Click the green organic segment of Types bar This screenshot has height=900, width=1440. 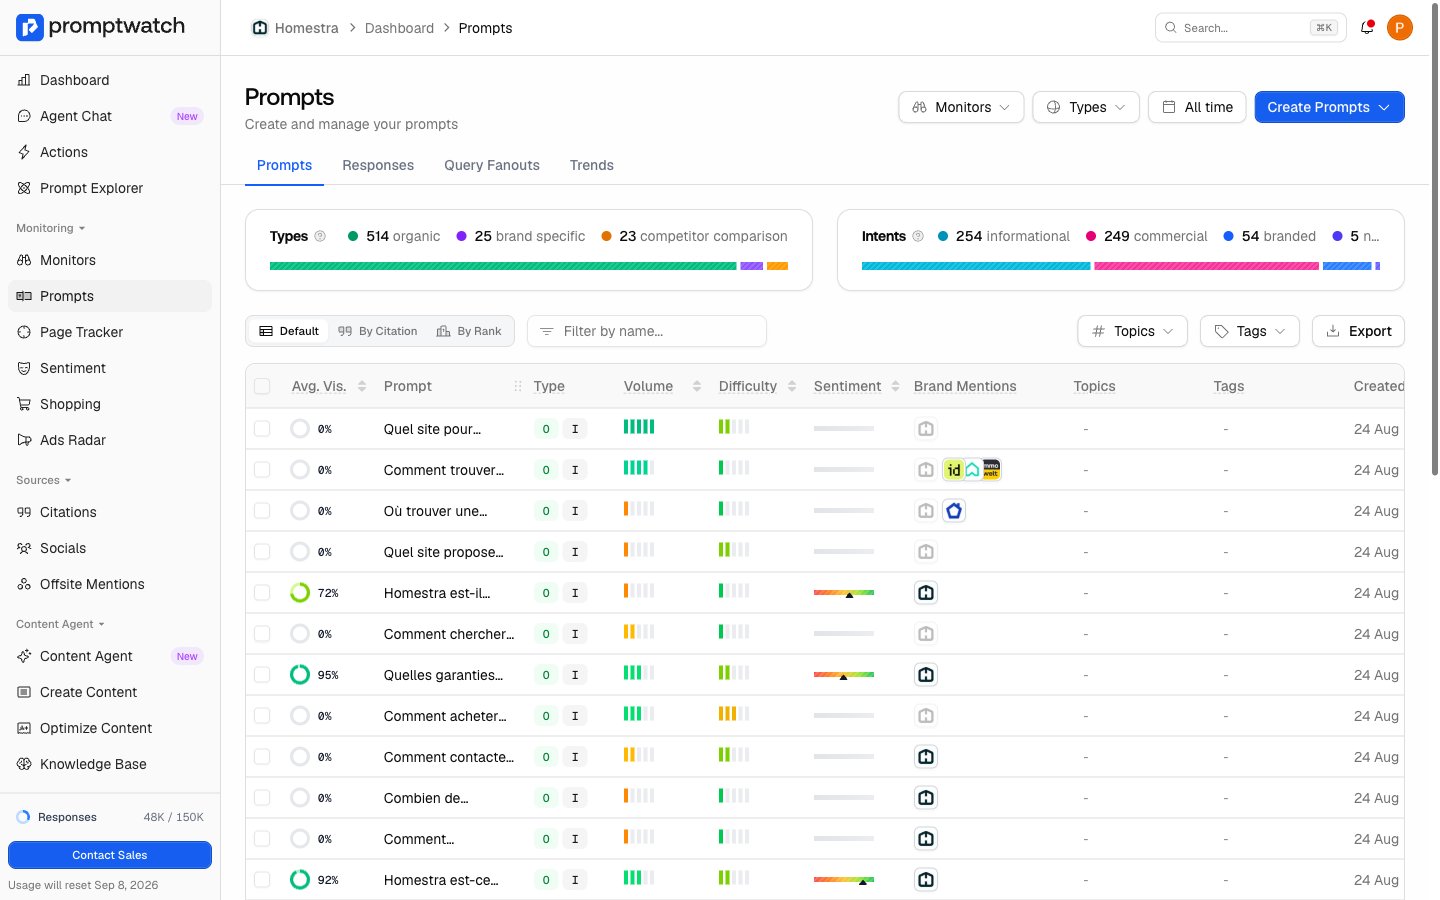(503, 266)
